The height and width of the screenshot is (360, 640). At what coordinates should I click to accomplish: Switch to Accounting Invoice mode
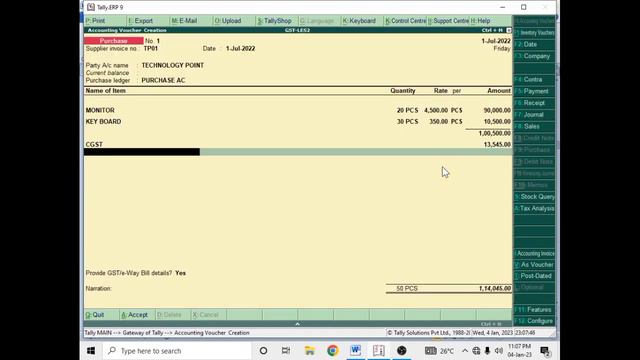pos(534,253)
